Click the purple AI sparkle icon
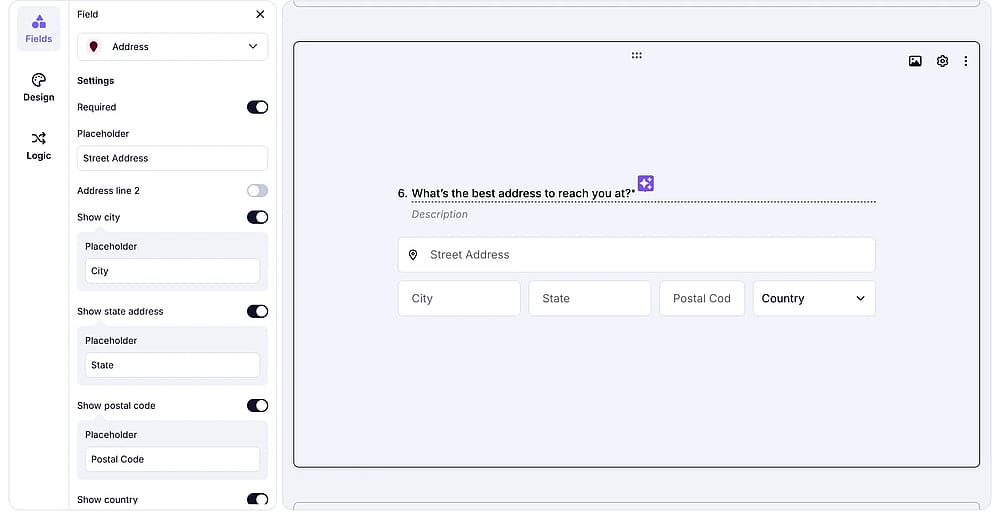 (x=645, y=184)
